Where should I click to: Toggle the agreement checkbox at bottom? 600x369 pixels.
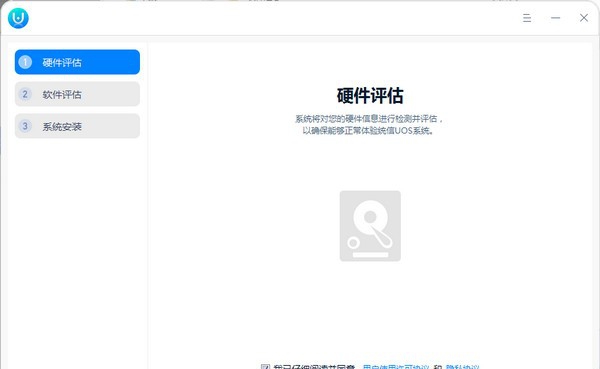pyautogui.click(x=265, y=367)
